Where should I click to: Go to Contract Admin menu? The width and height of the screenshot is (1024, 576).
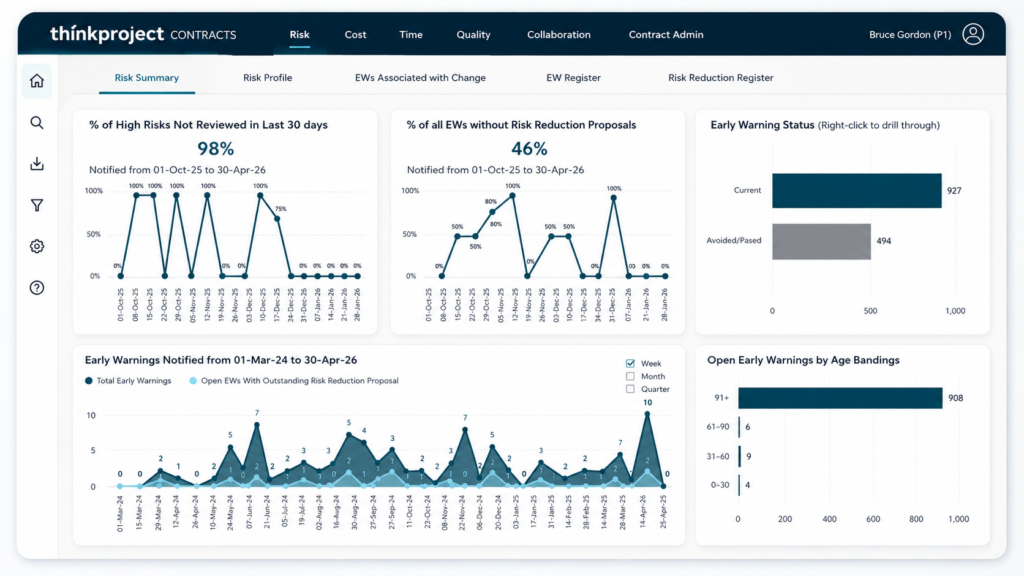point(666,35)
